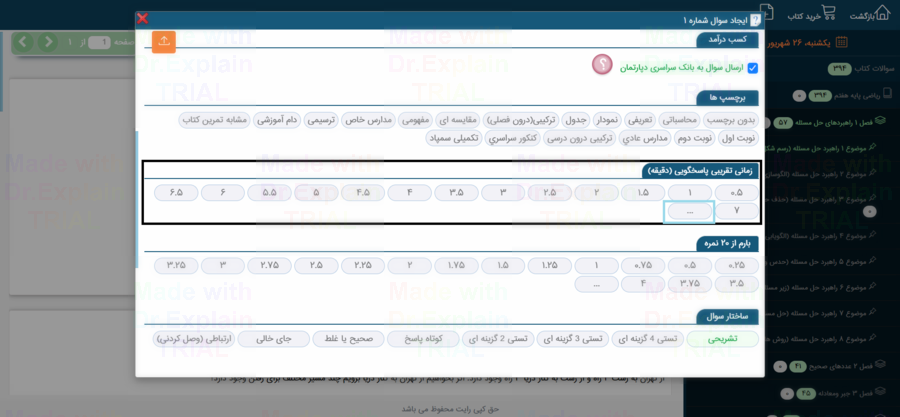
Task: Click the book icon beside ریاضی پایه هفتم
Action: 887,93
